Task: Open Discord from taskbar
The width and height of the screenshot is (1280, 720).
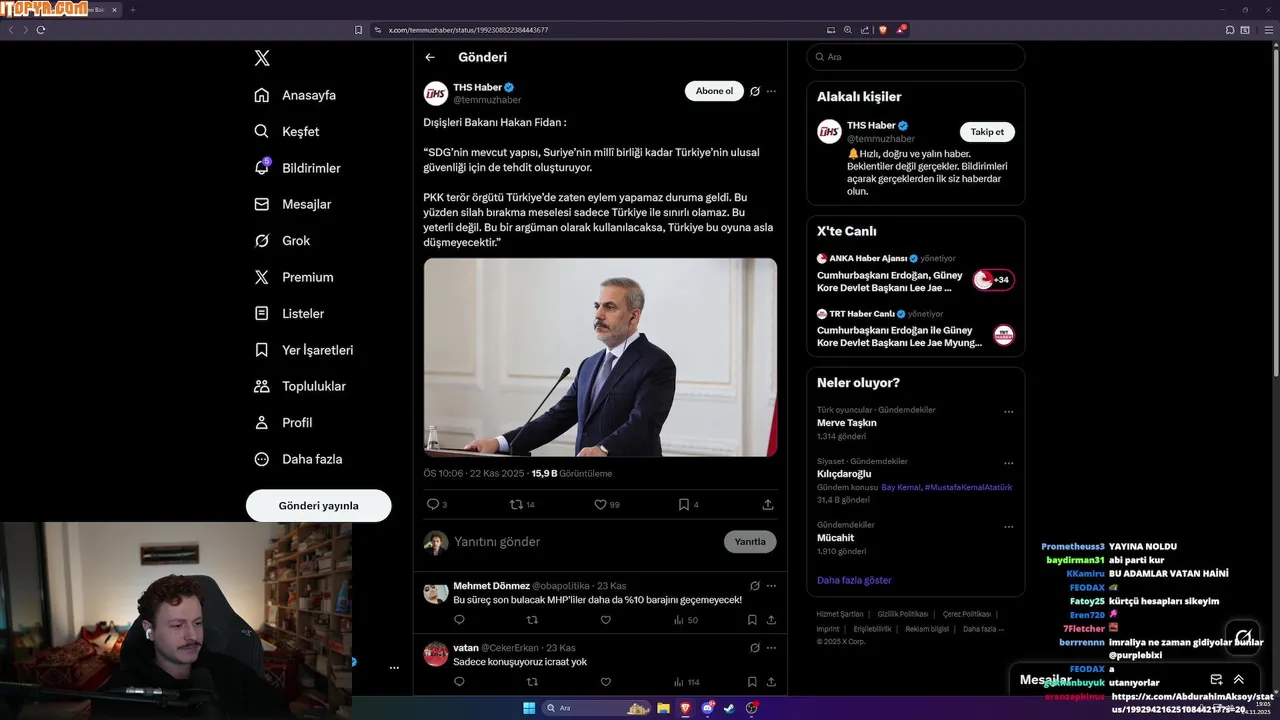Action: [x=707, y=708]
